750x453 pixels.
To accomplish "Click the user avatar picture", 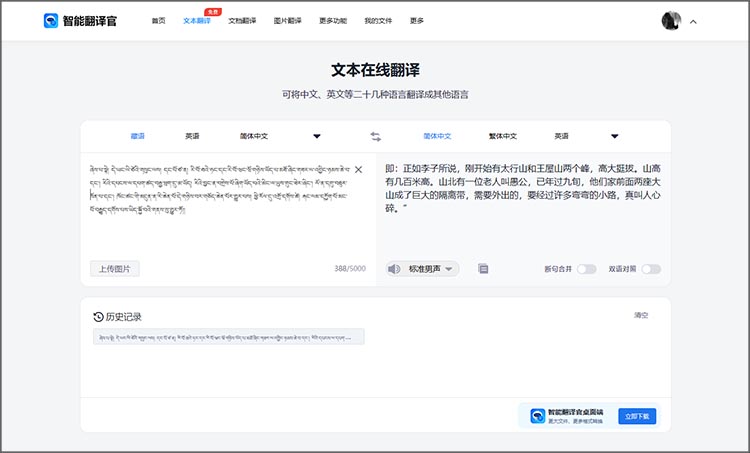I will pos(671,21).
